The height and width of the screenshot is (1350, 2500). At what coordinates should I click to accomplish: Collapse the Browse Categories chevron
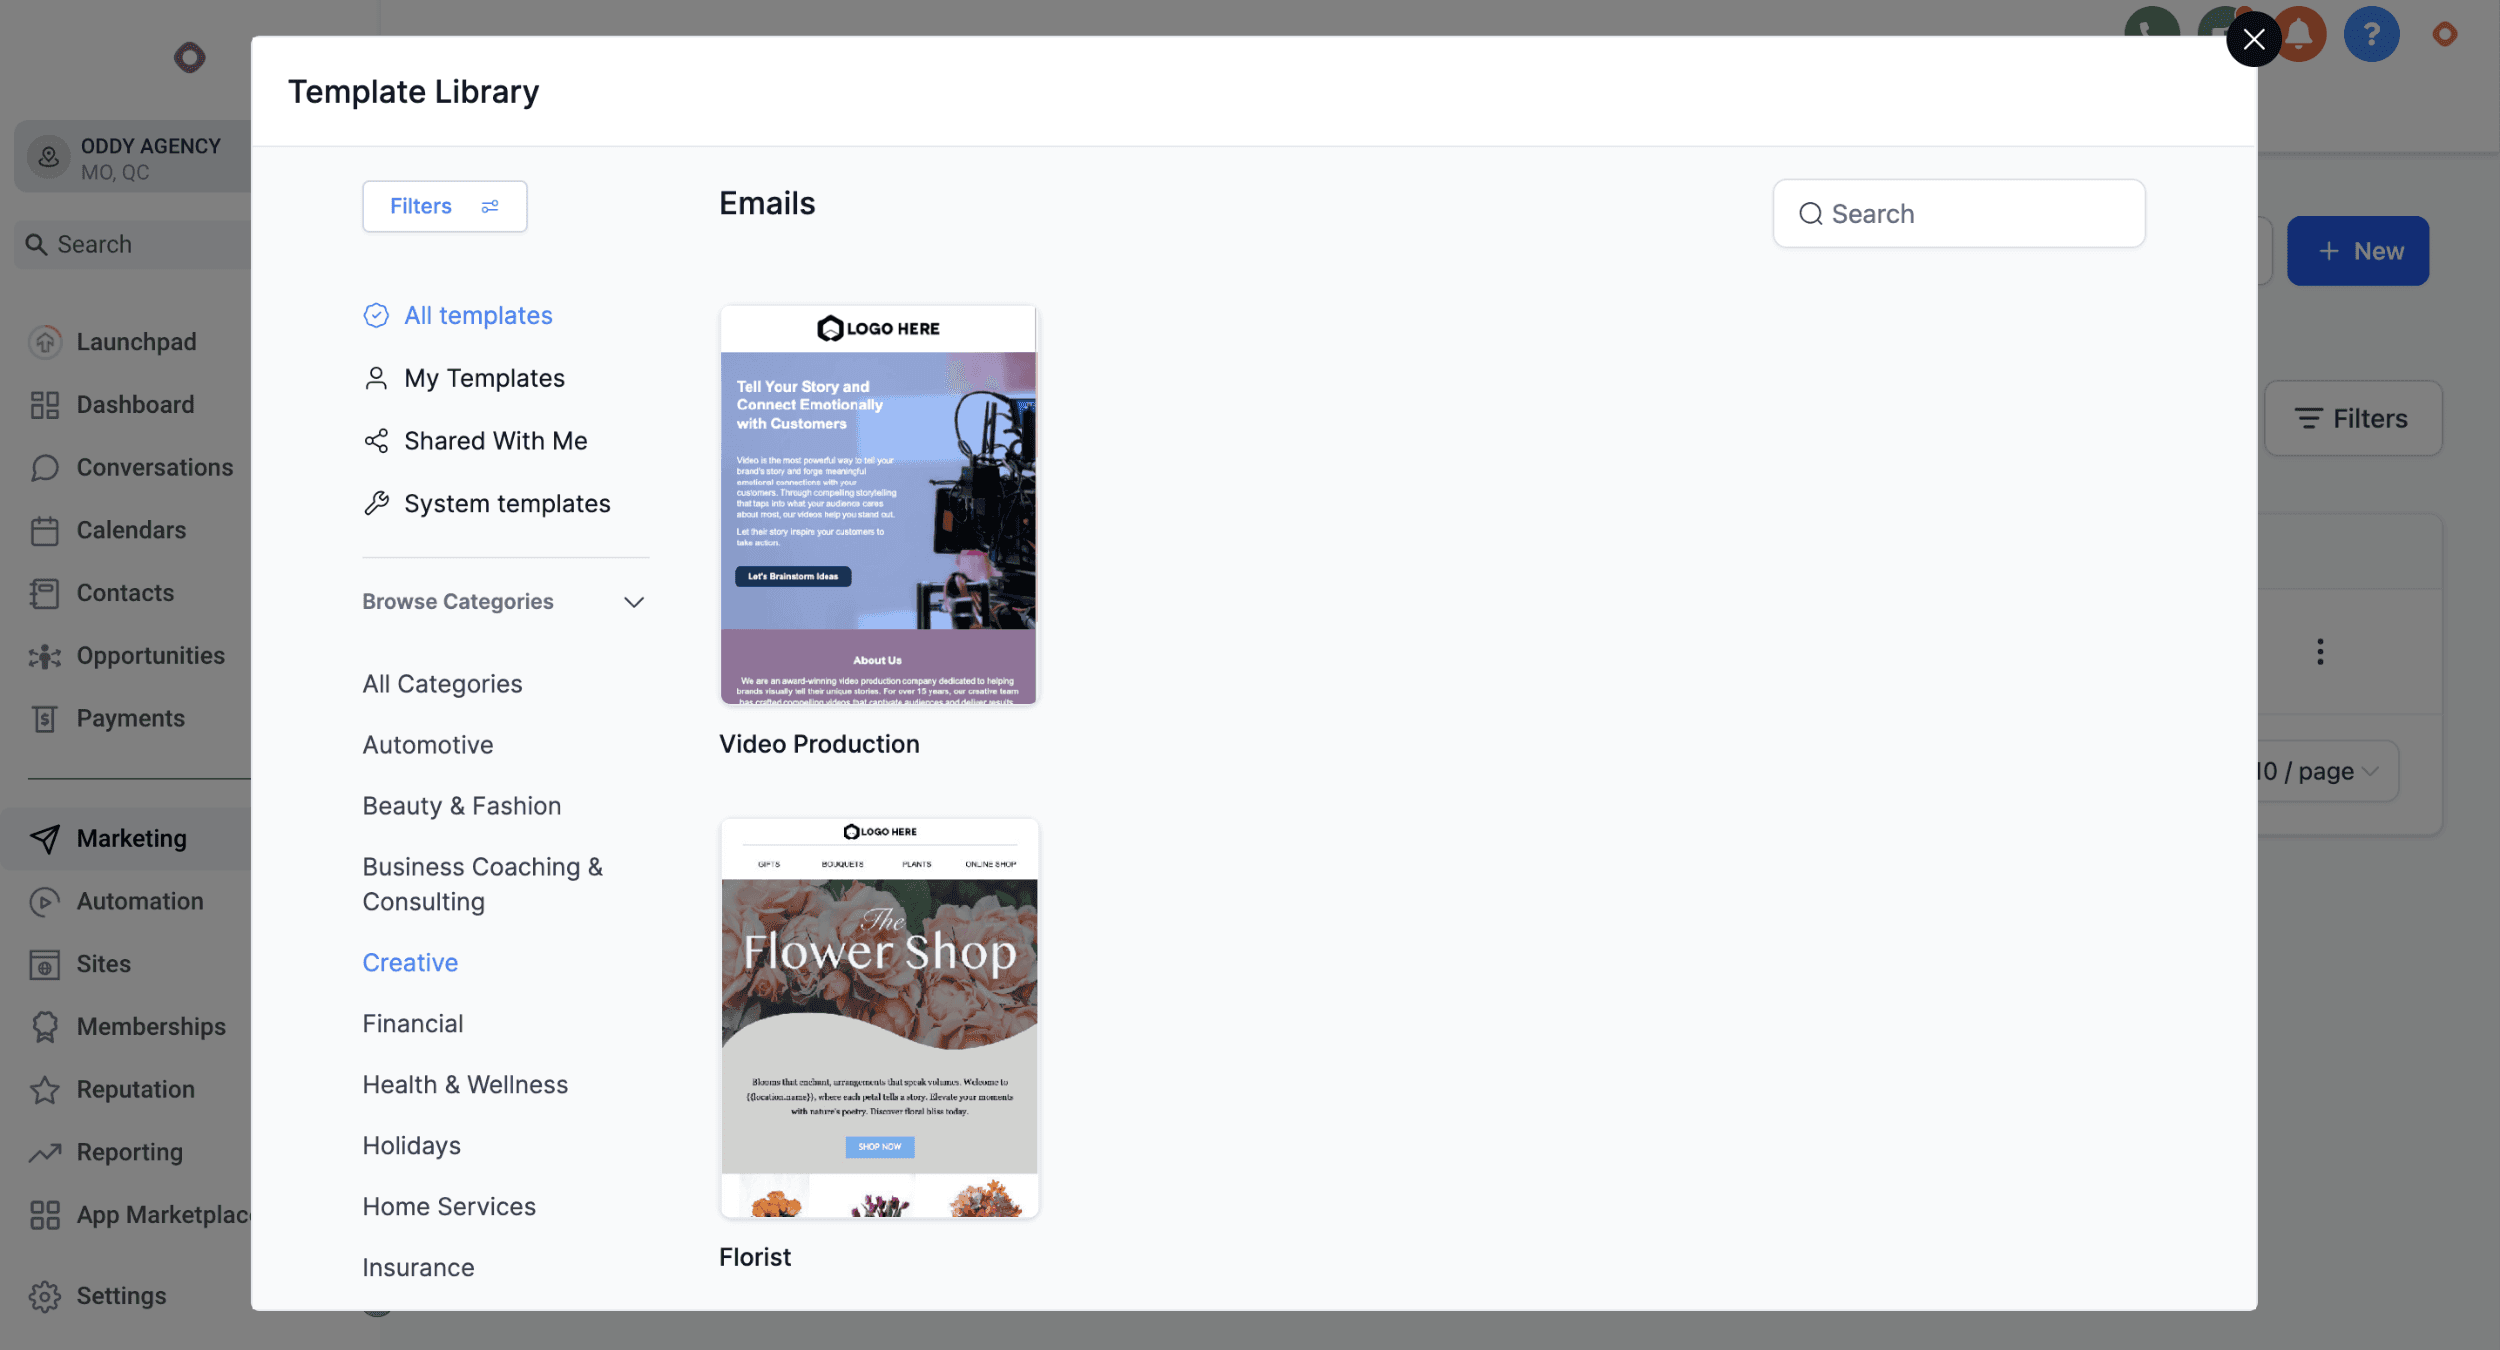pos(633,602)
